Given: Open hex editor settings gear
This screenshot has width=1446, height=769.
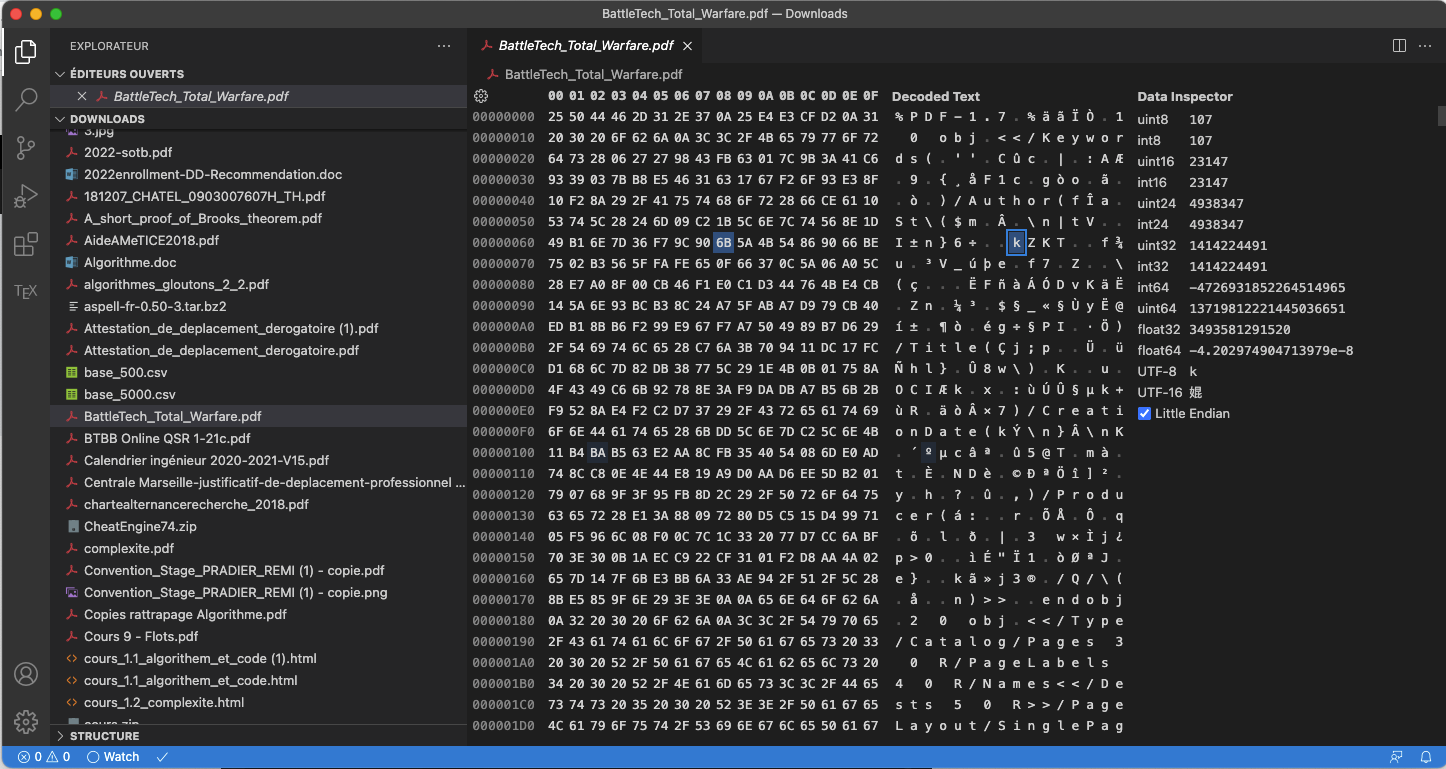Looking at the screenshot, I should (x=481, y=96).
